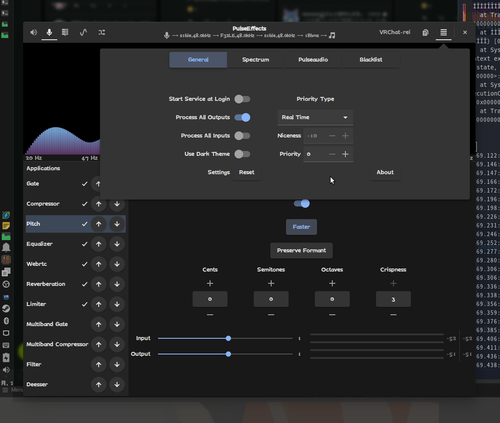
Task: Open the VRChat-rel preset button
Action: (x=395, y=32)
